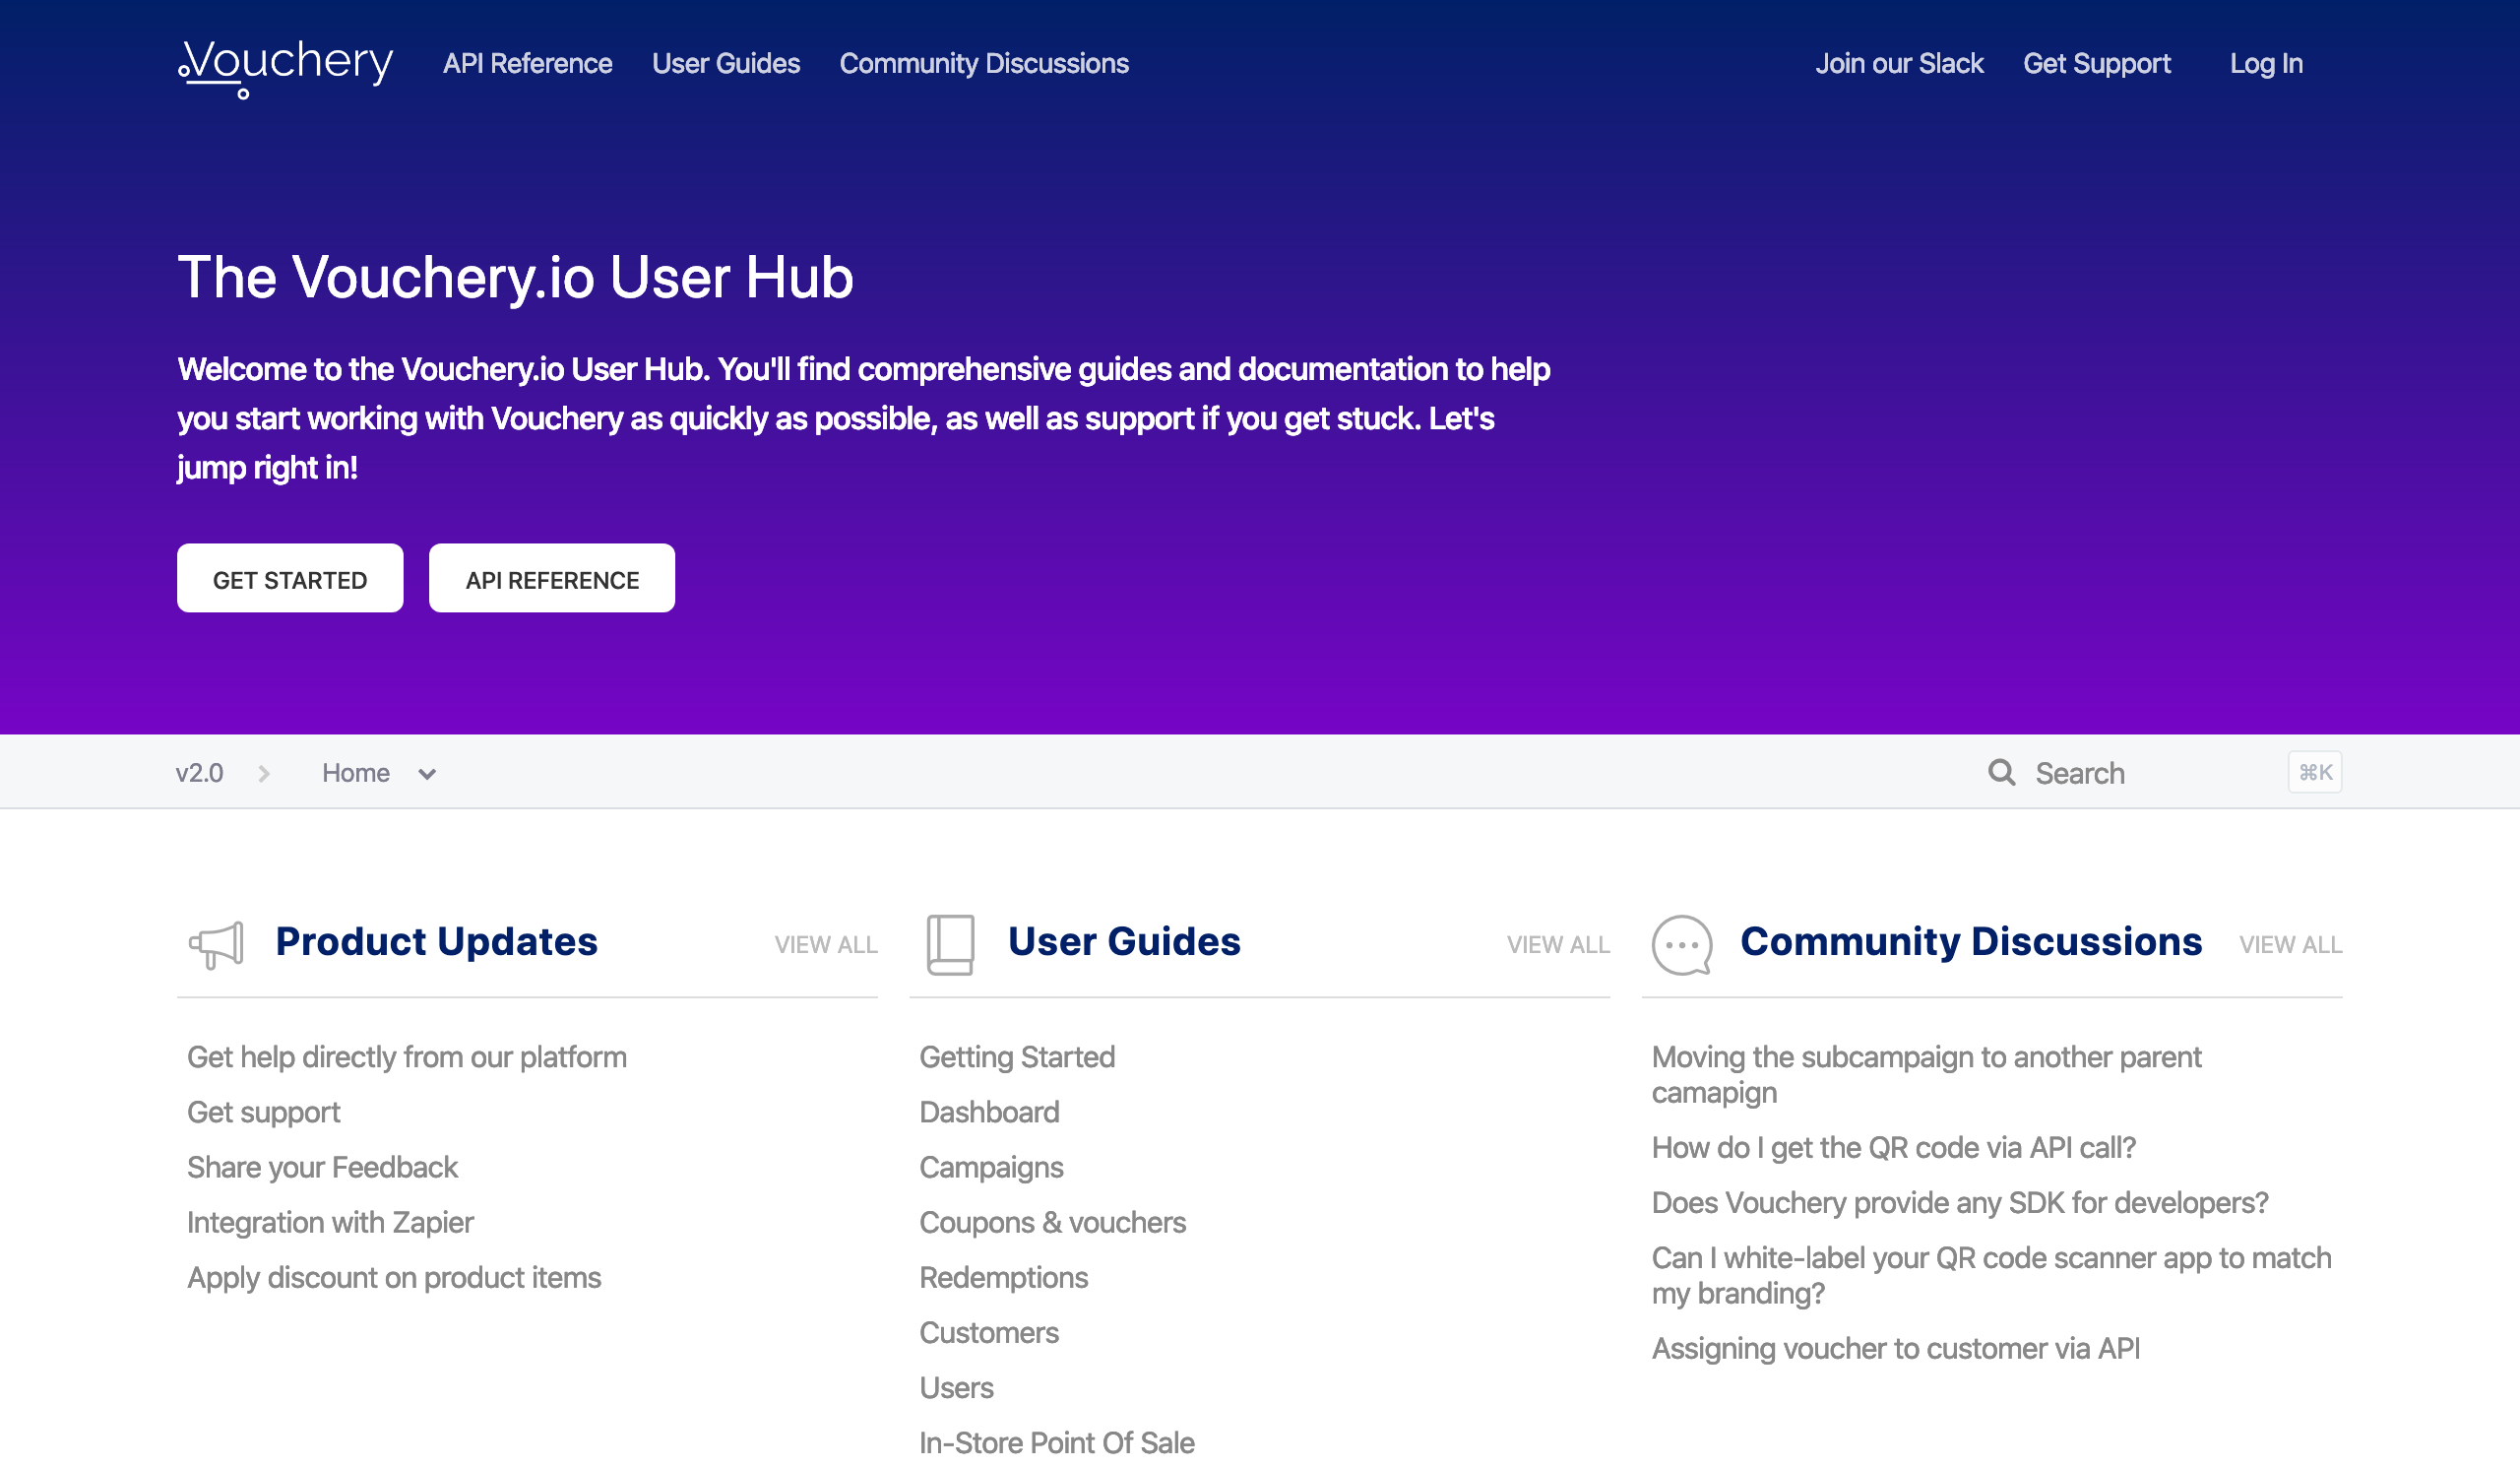Click the ⌘K shortcut badge
Screen dimensions: 2520x1467
click(2314, 772)
